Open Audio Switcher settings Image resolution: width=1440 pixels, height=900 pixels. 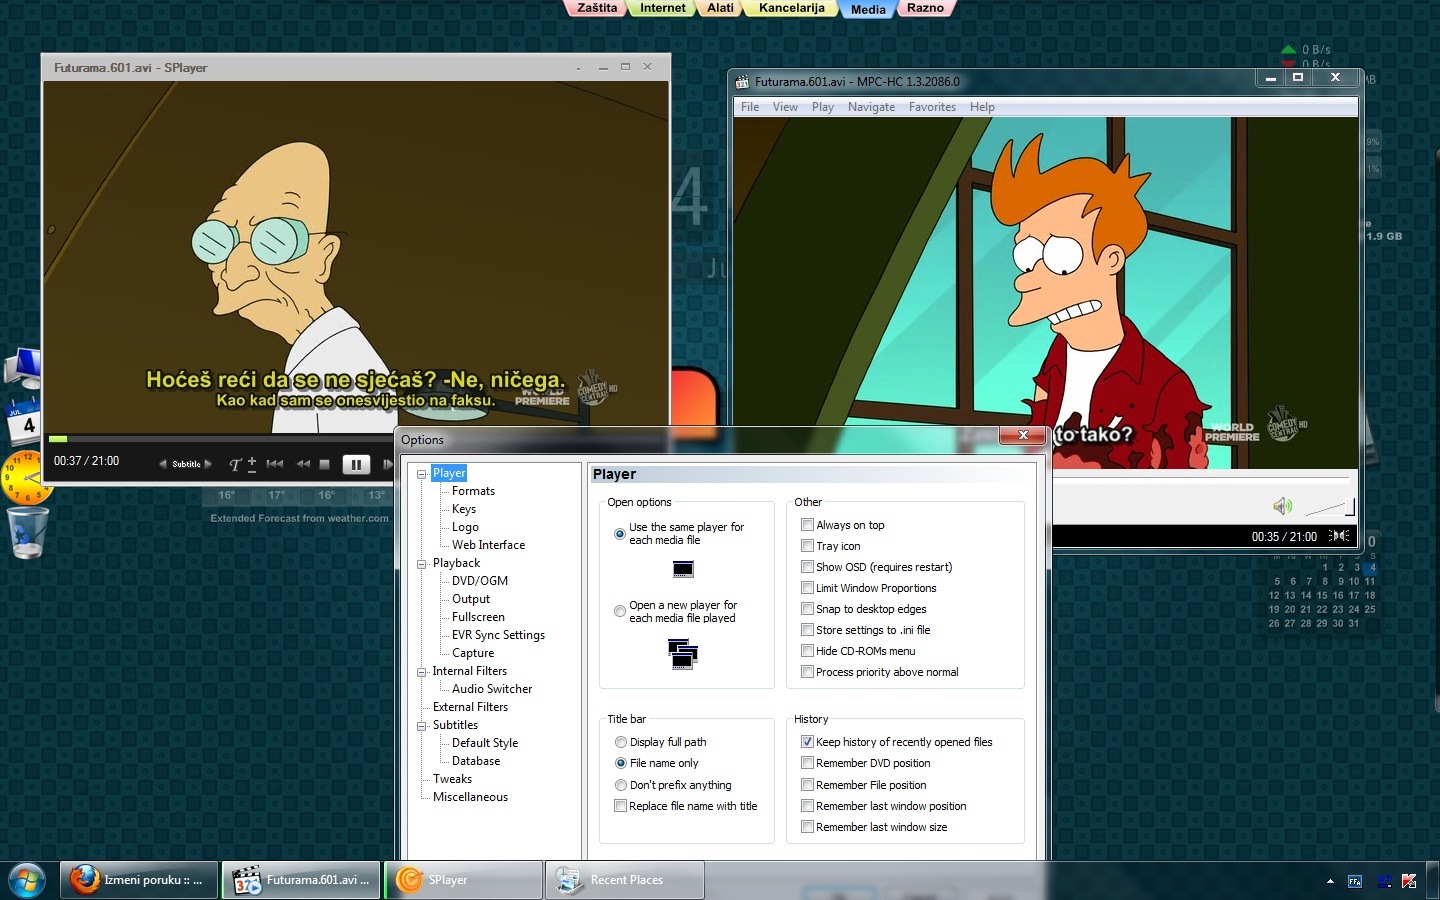point(492,689)
